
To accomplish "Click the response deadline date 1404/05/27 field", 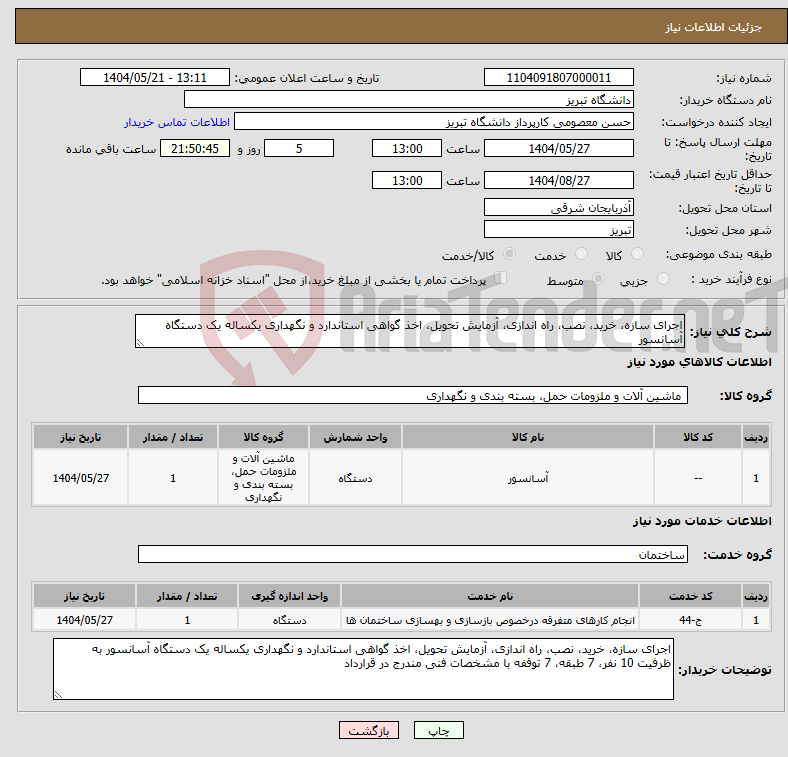I will pos(558,148).
